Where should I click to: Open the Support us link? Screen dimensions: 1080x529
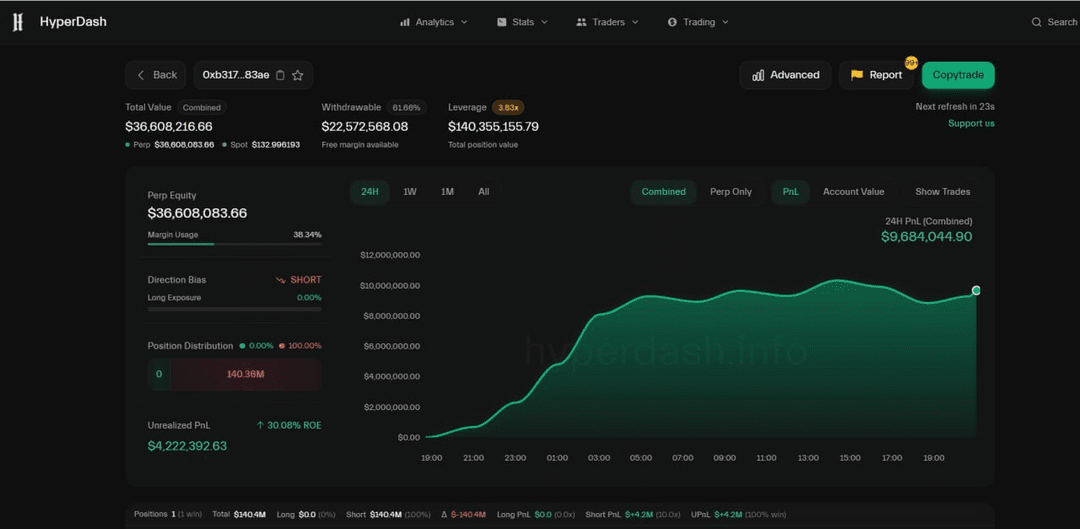point(971,124)
